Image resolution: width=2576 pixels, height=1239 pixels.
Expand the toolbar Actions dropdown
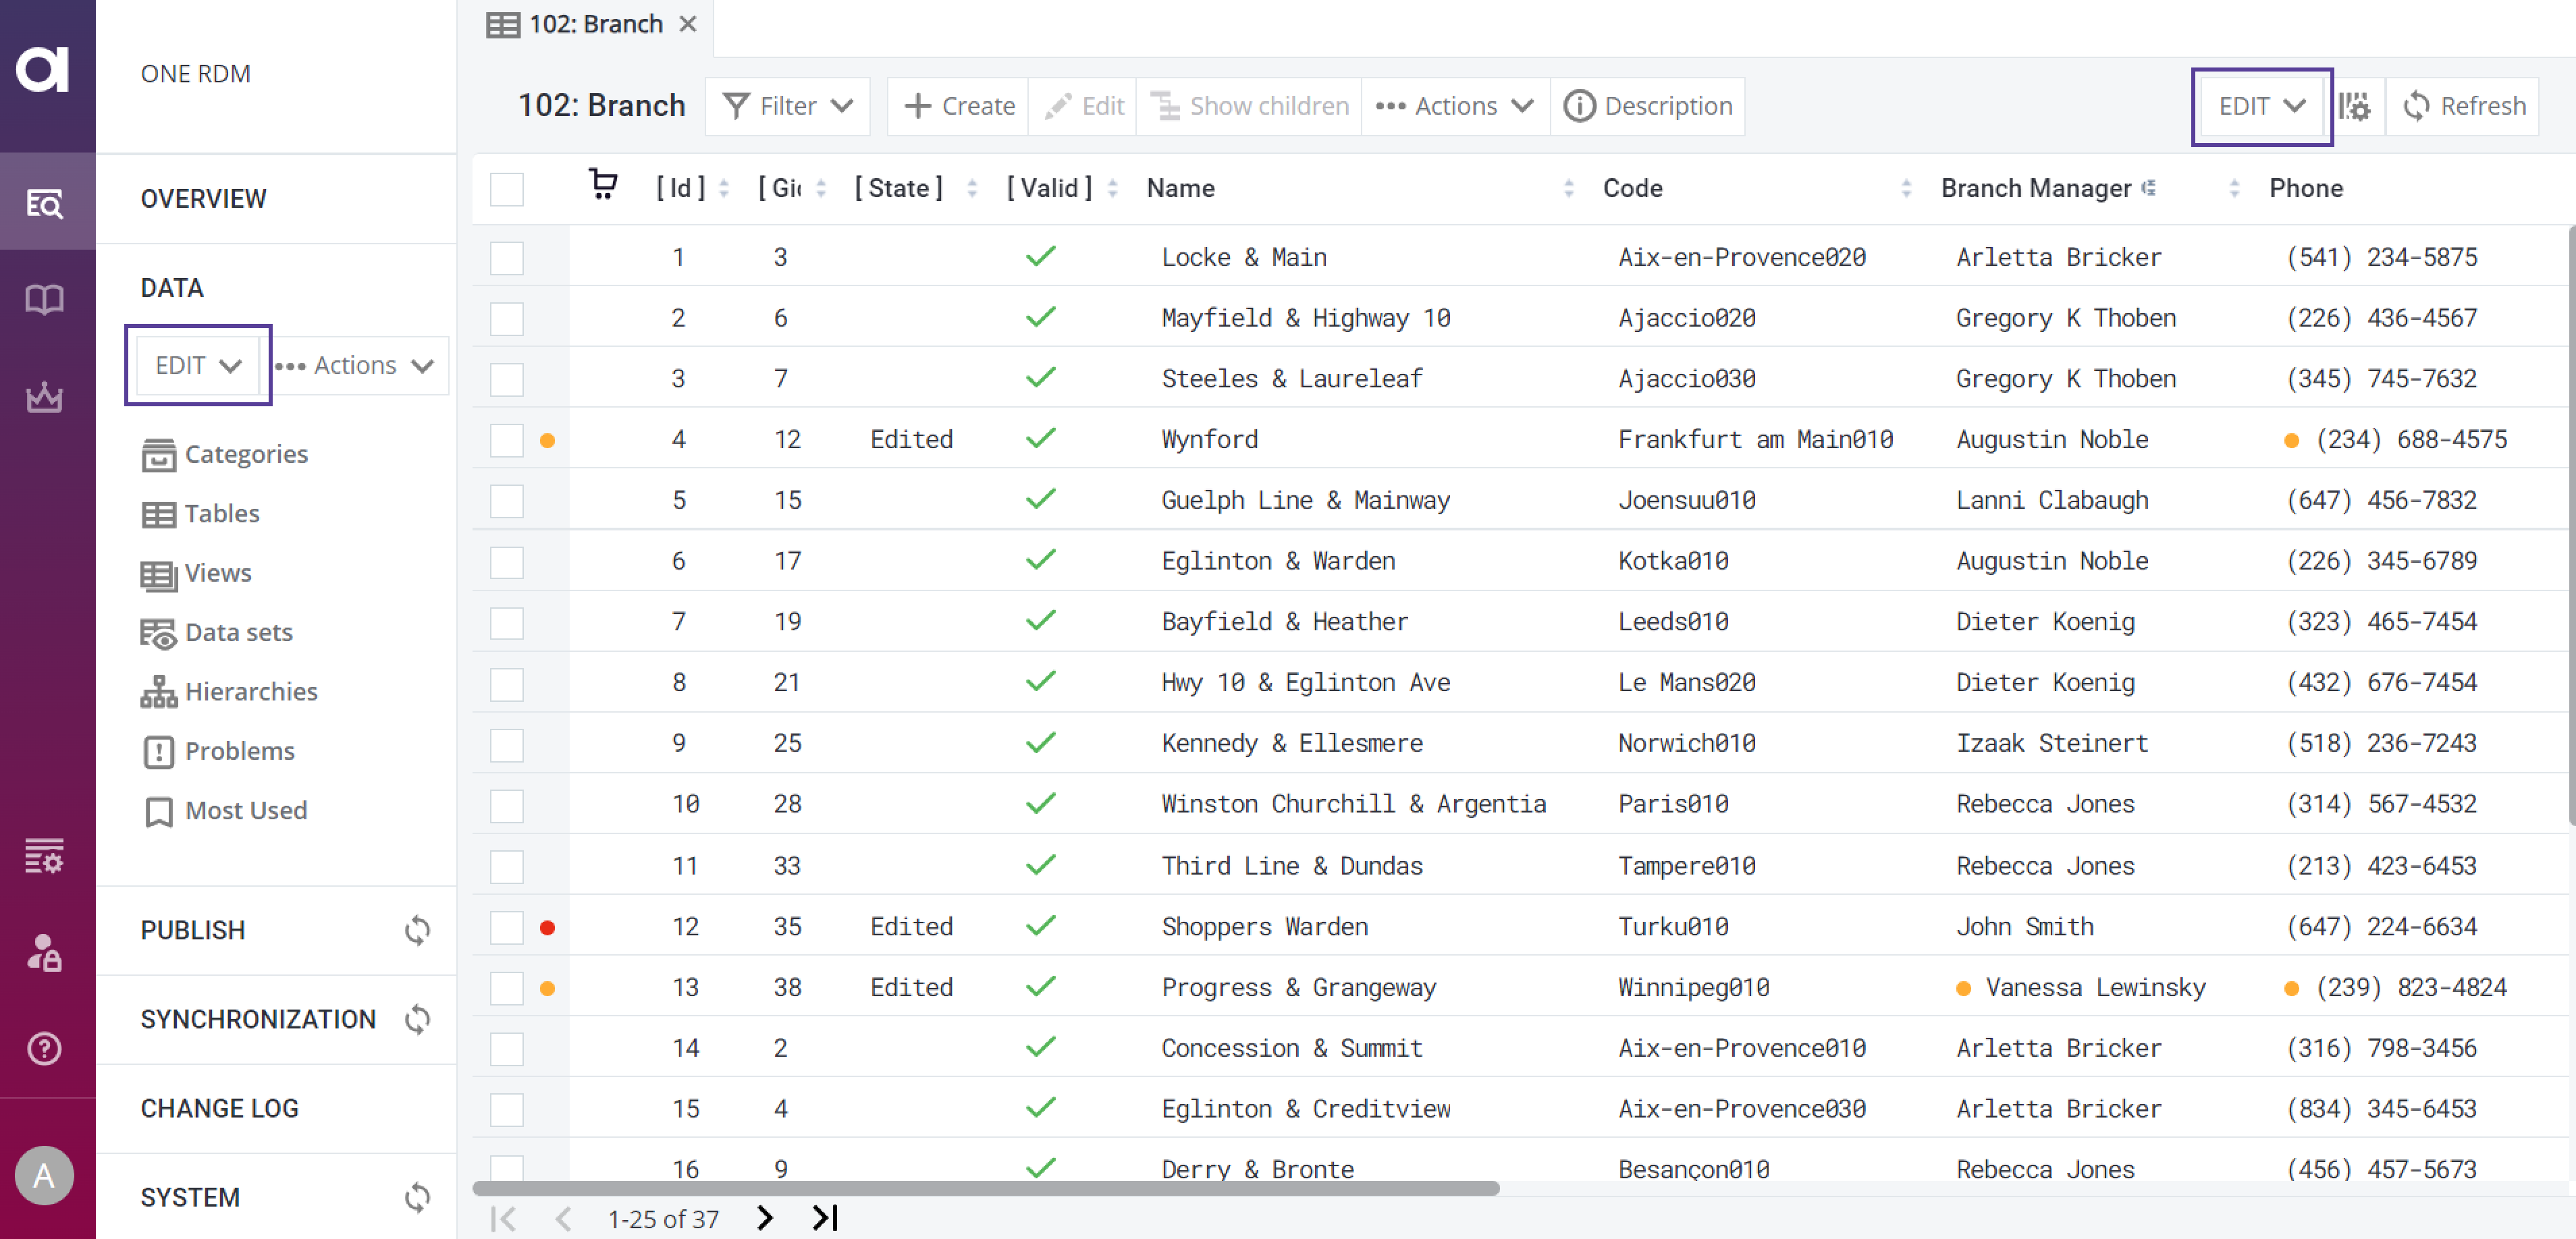click(1455, 106)
